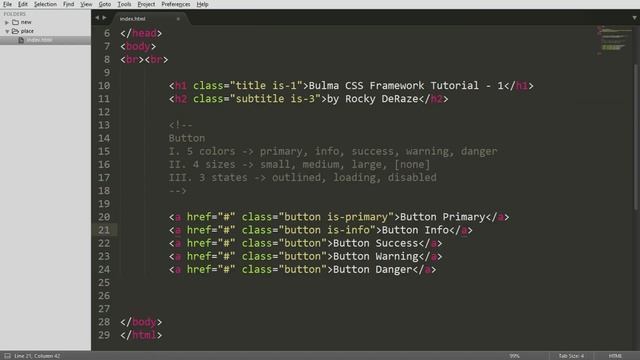Open the Tools menu
The width and height of the screenshot is (640, 360).
click(124, 4)
